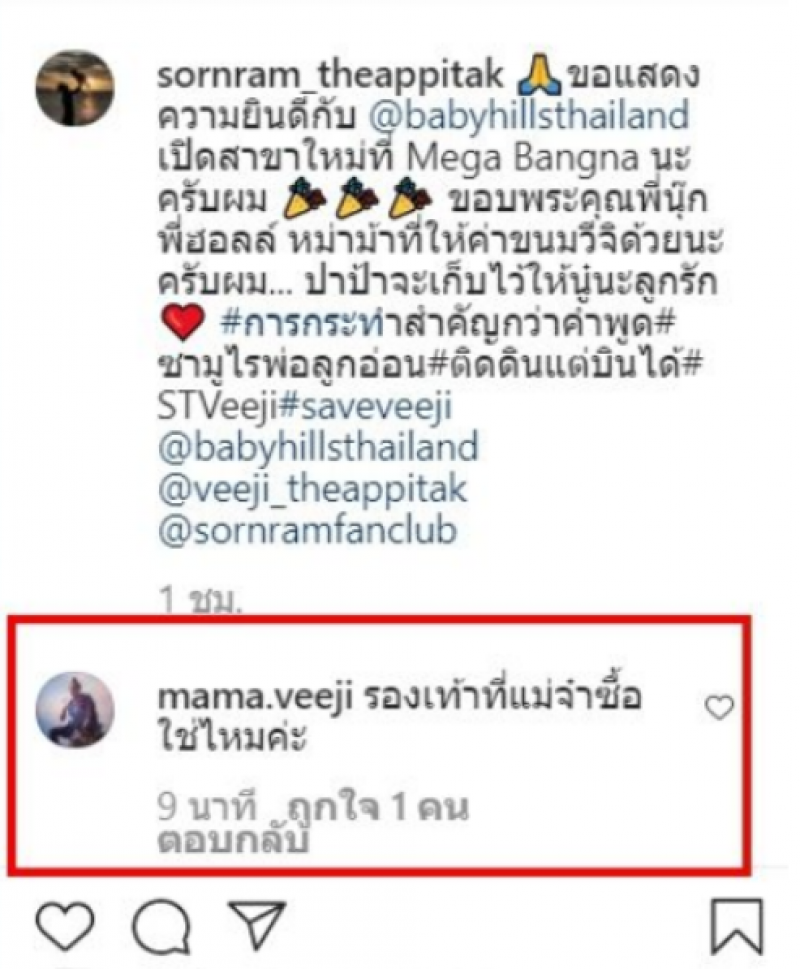Open sornram_theappitak username link
The image size is (800, 969).
(330, 75)
